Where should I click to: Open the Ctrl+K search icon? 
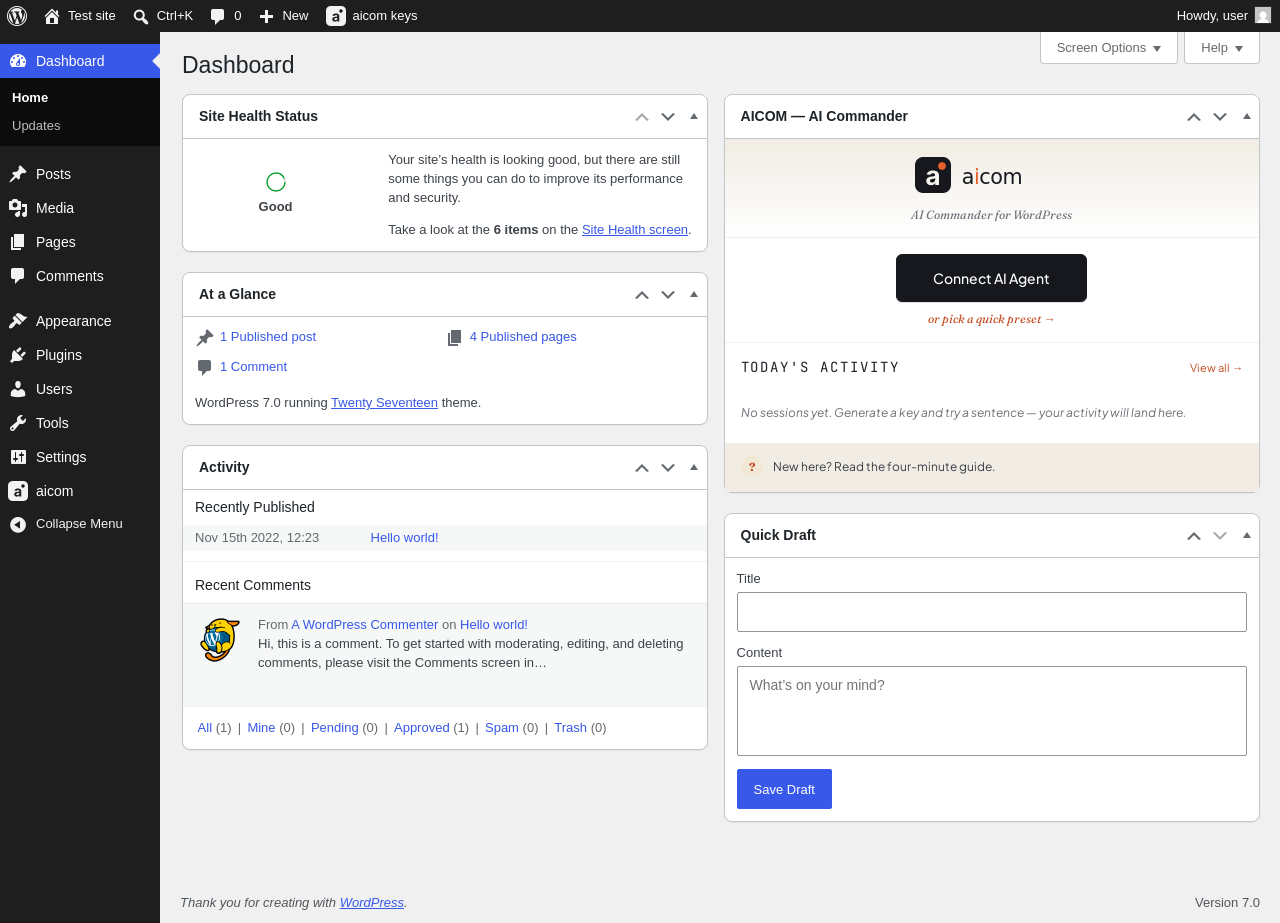click(x=141, y=16)
